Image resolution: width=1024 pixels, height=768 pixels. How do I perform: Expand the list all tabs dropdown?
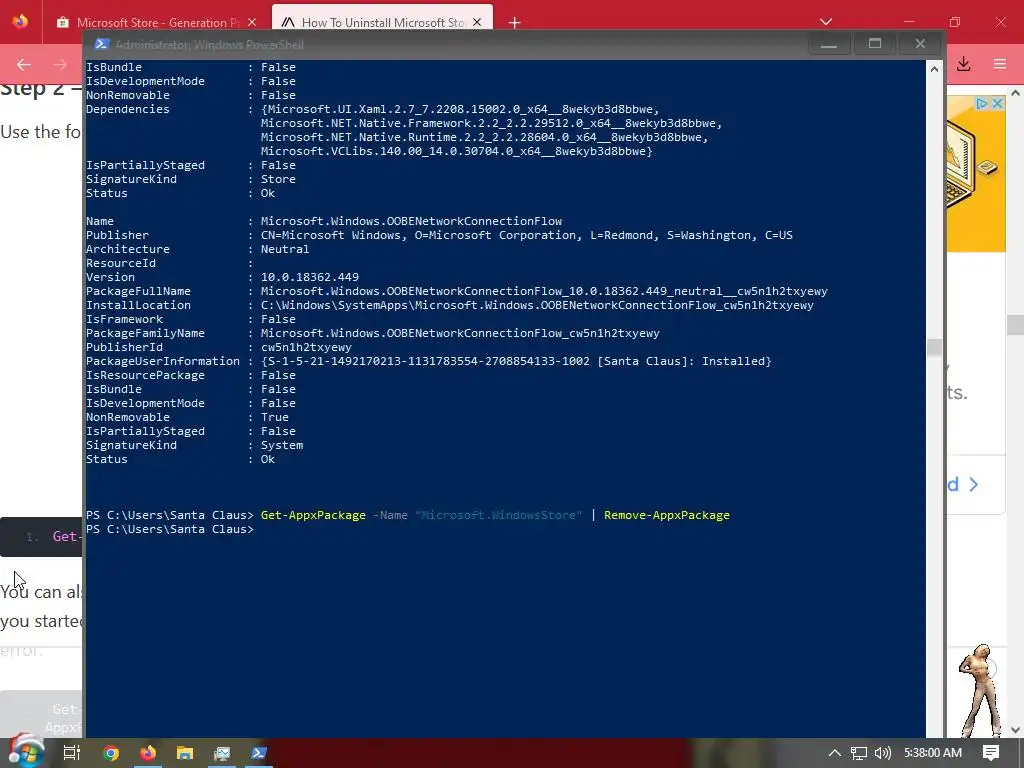tap(826, 22)
